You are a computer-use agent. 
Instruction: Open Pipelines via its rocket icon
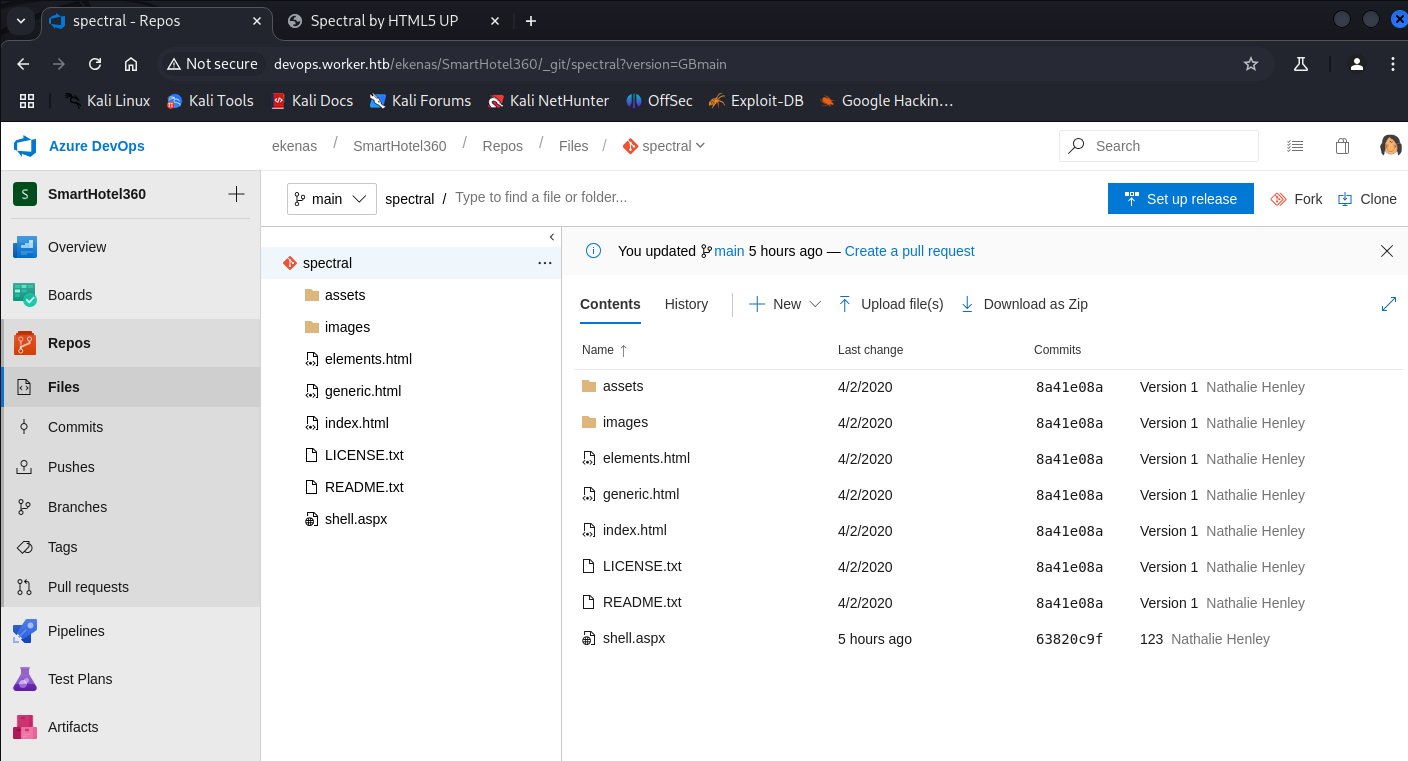(x=25, y=631)
